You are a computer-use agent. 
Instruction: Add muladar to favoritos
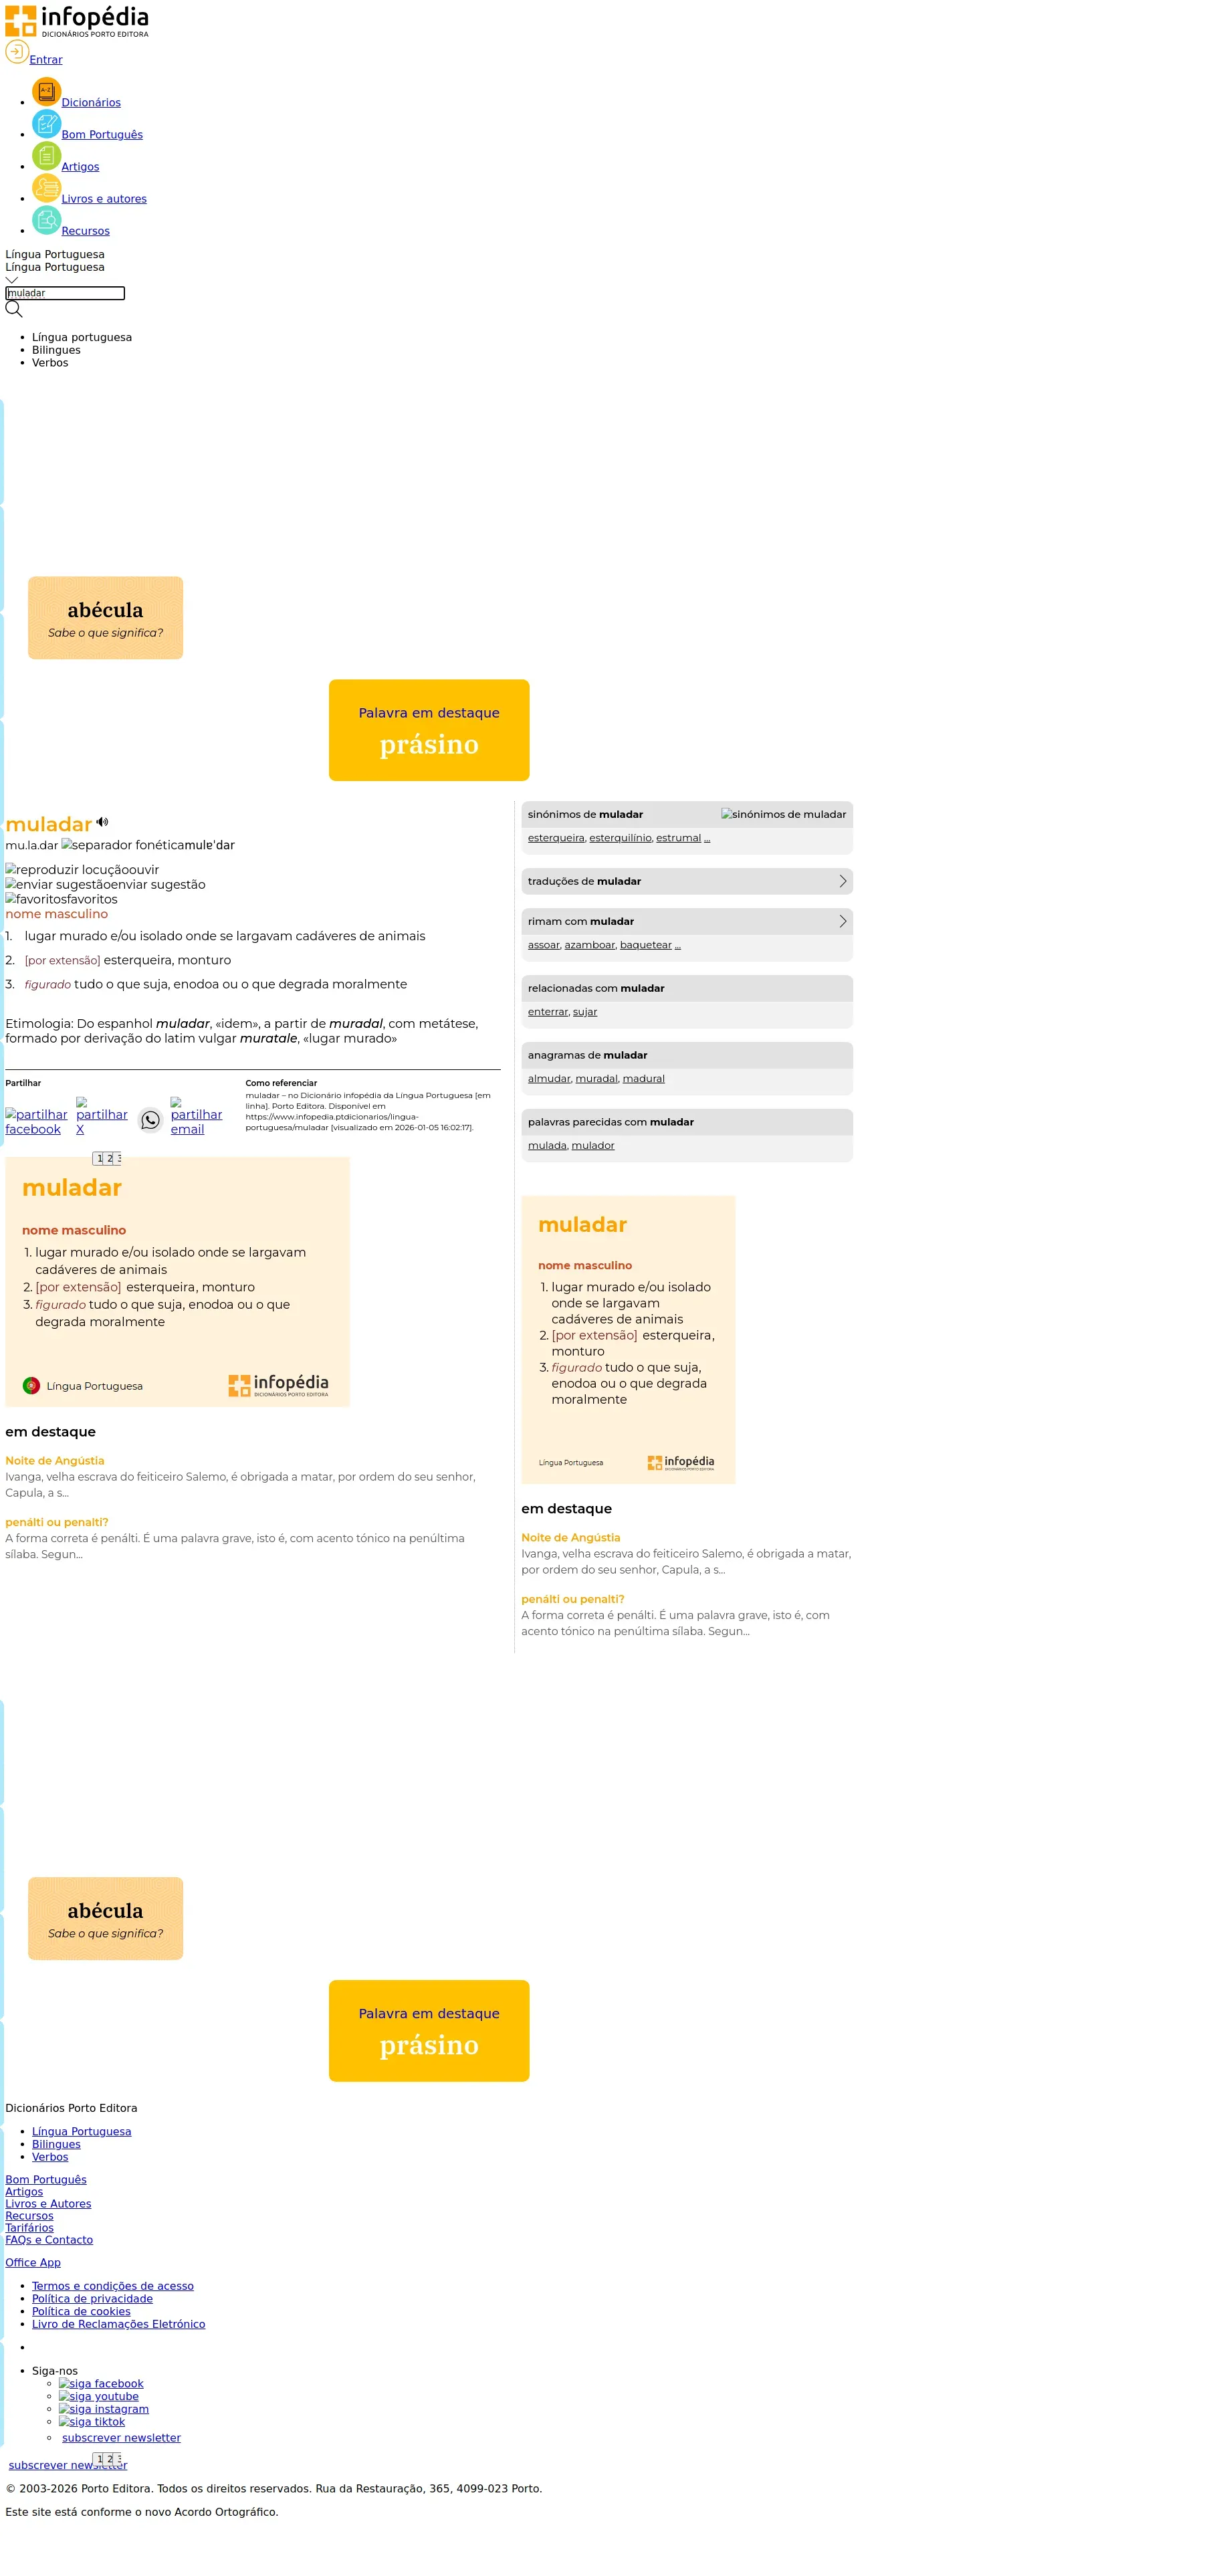pos(61,899)
